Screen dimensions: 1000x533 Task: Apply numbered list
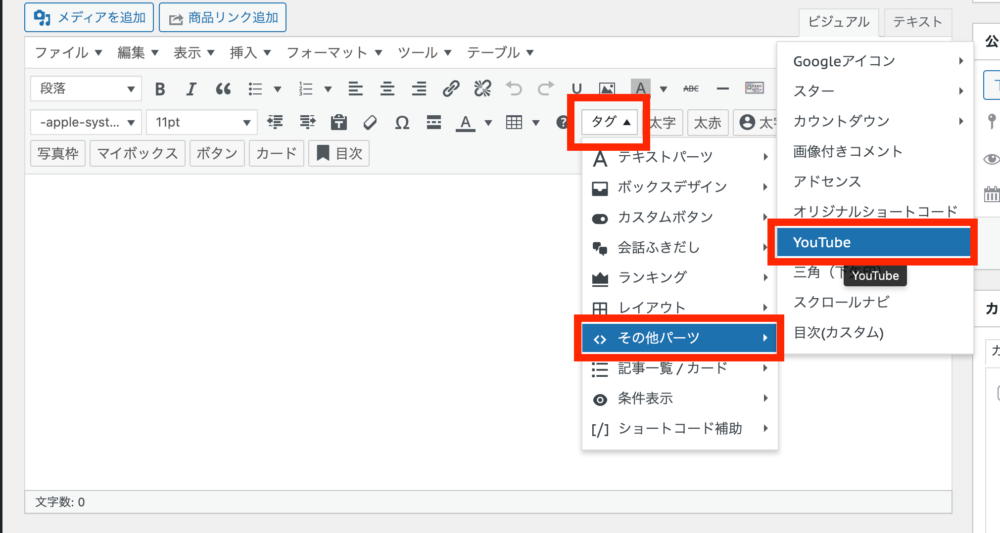click(306, 89)
